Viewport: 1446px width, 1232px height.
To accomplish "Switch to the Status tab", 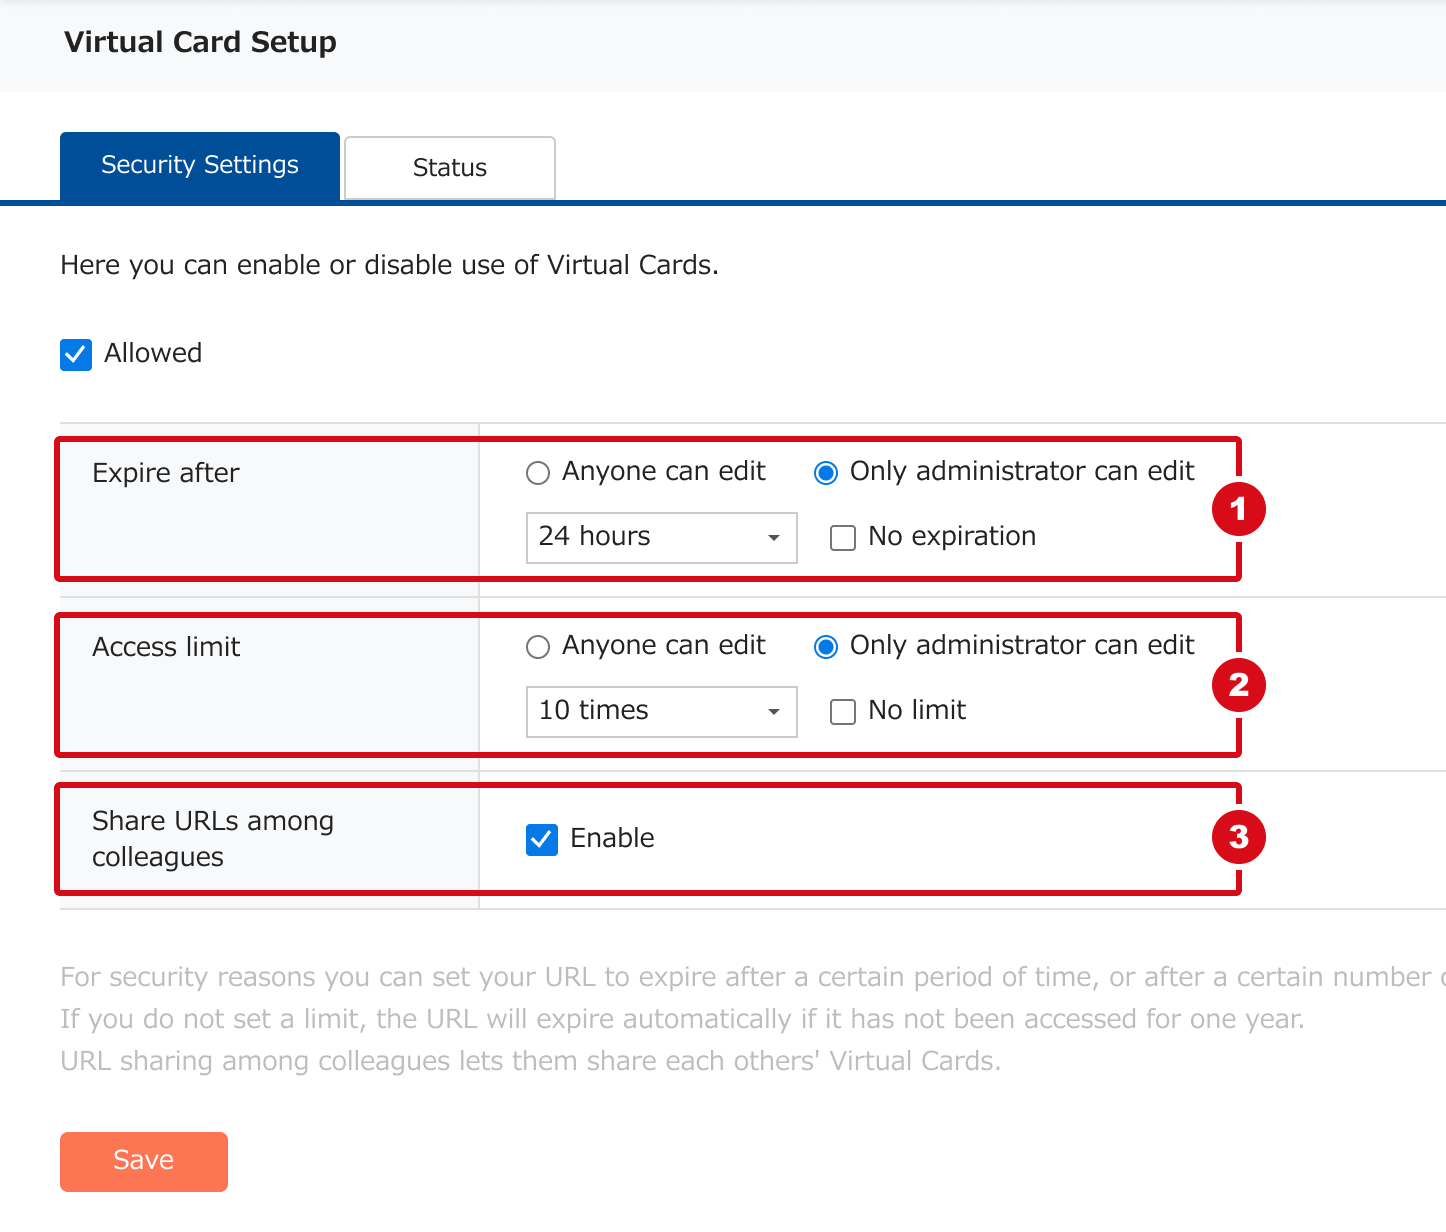I will [x=450, y=168].
